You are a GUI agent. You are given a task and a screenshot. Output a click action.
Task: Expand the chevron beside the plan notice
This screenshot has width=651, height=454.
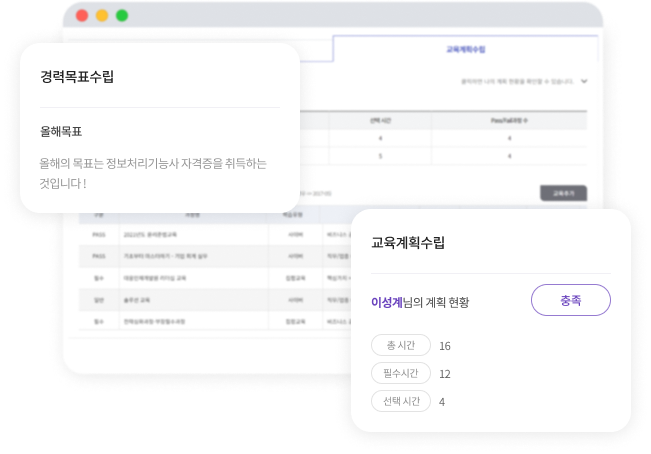[x=584, y=82]
